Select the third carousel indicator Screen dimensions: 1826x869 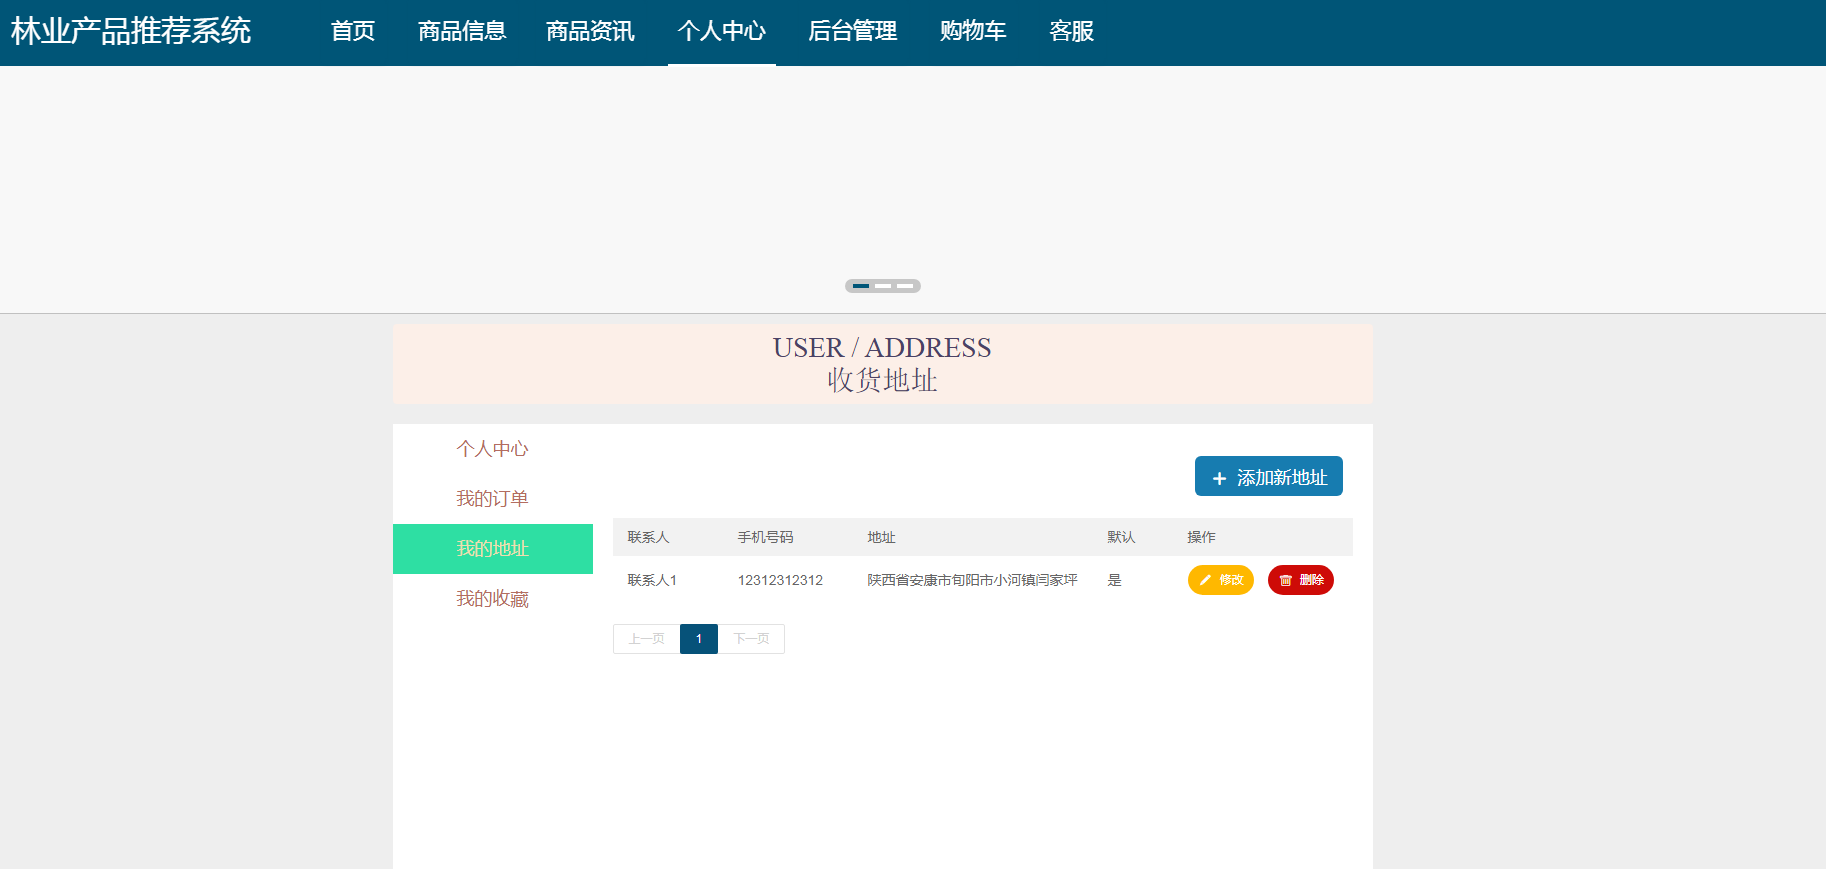pyautogui.click(x=905, y=286)
